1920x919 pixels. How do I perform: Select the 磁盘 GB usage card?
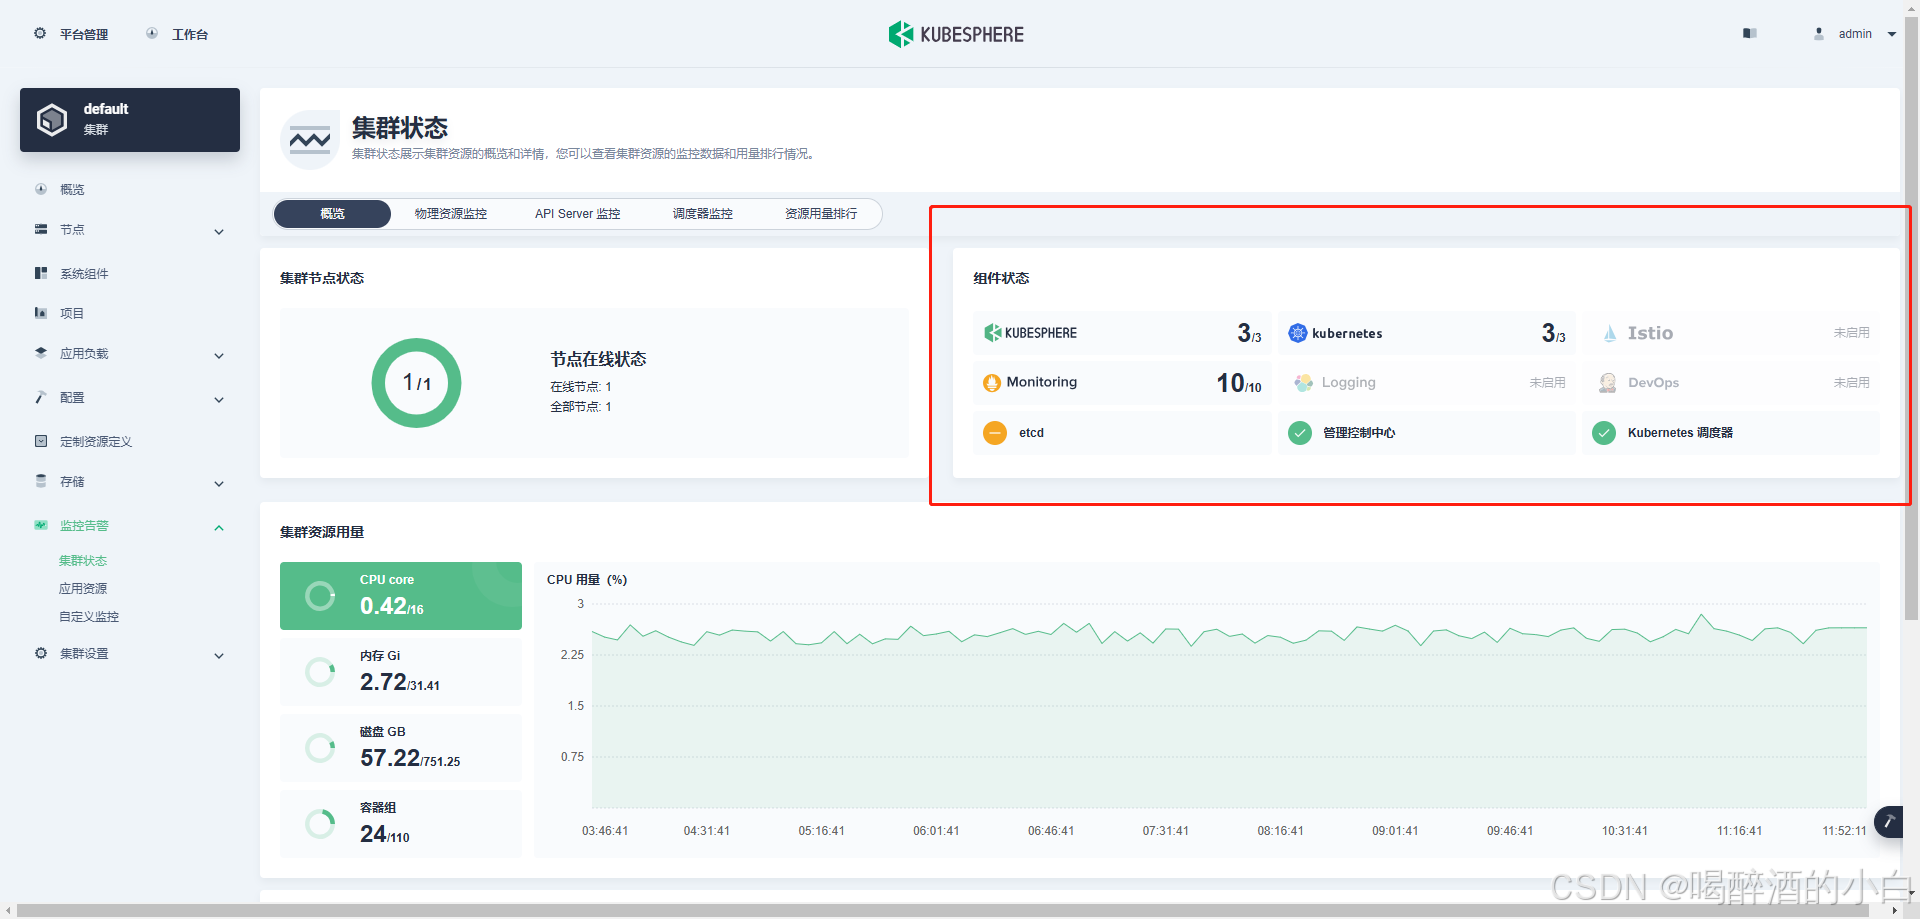[x=401, y=748]
